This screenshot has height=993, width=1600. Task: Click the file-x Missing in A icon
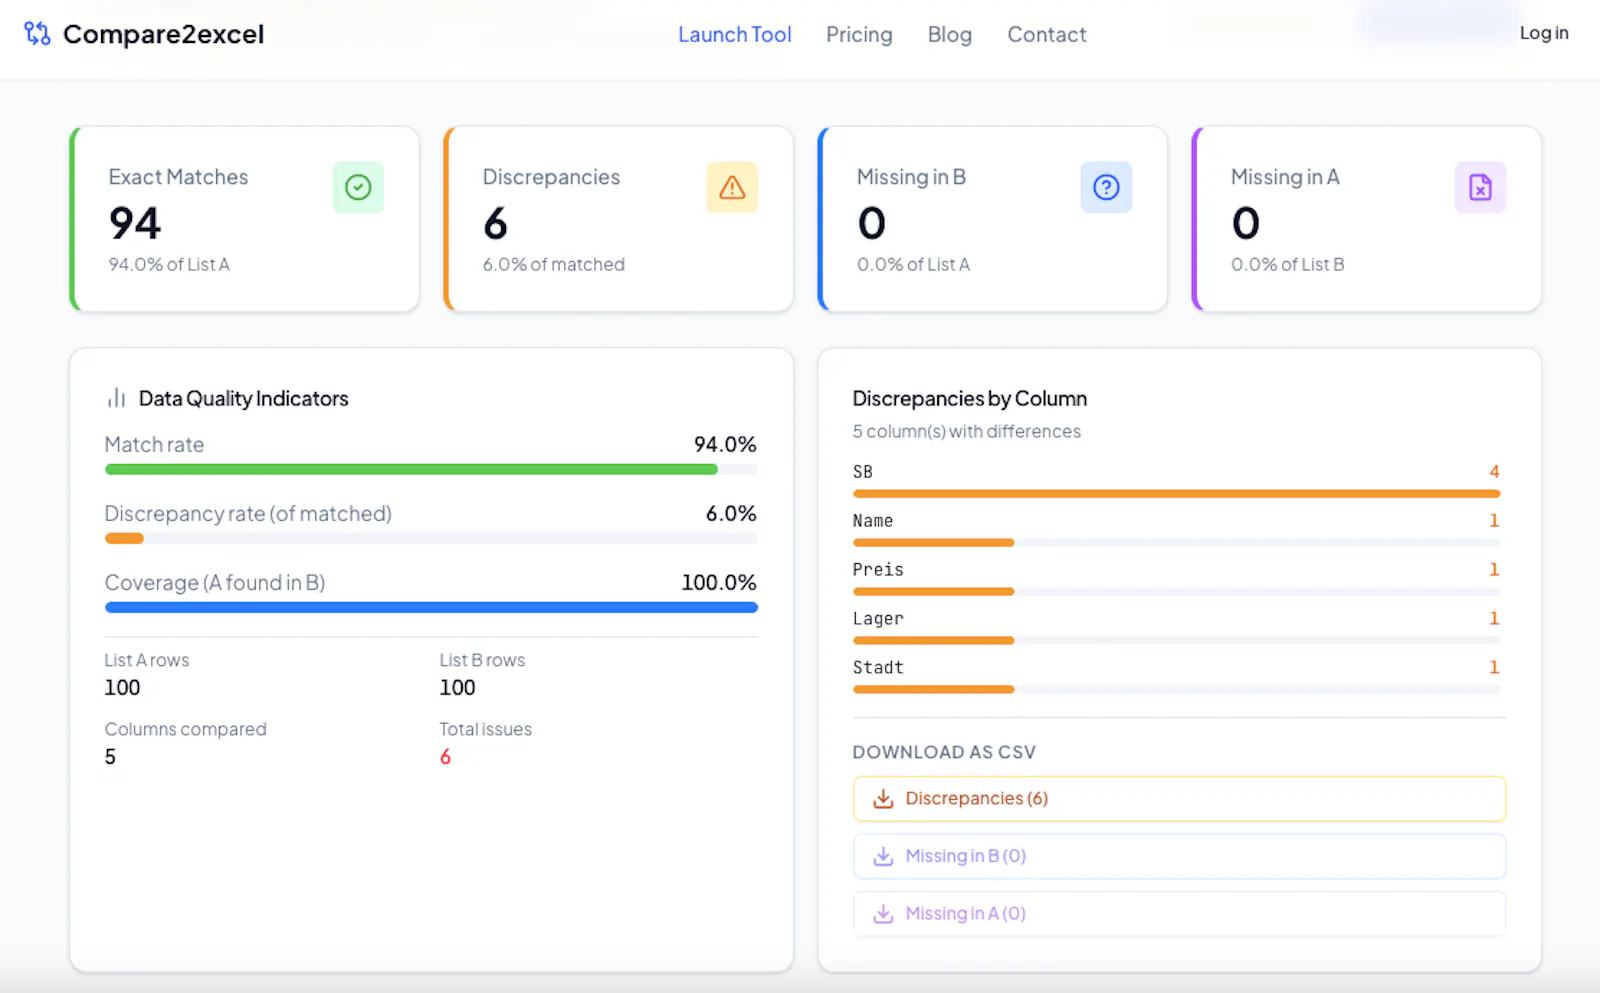tap(1480, 187)
